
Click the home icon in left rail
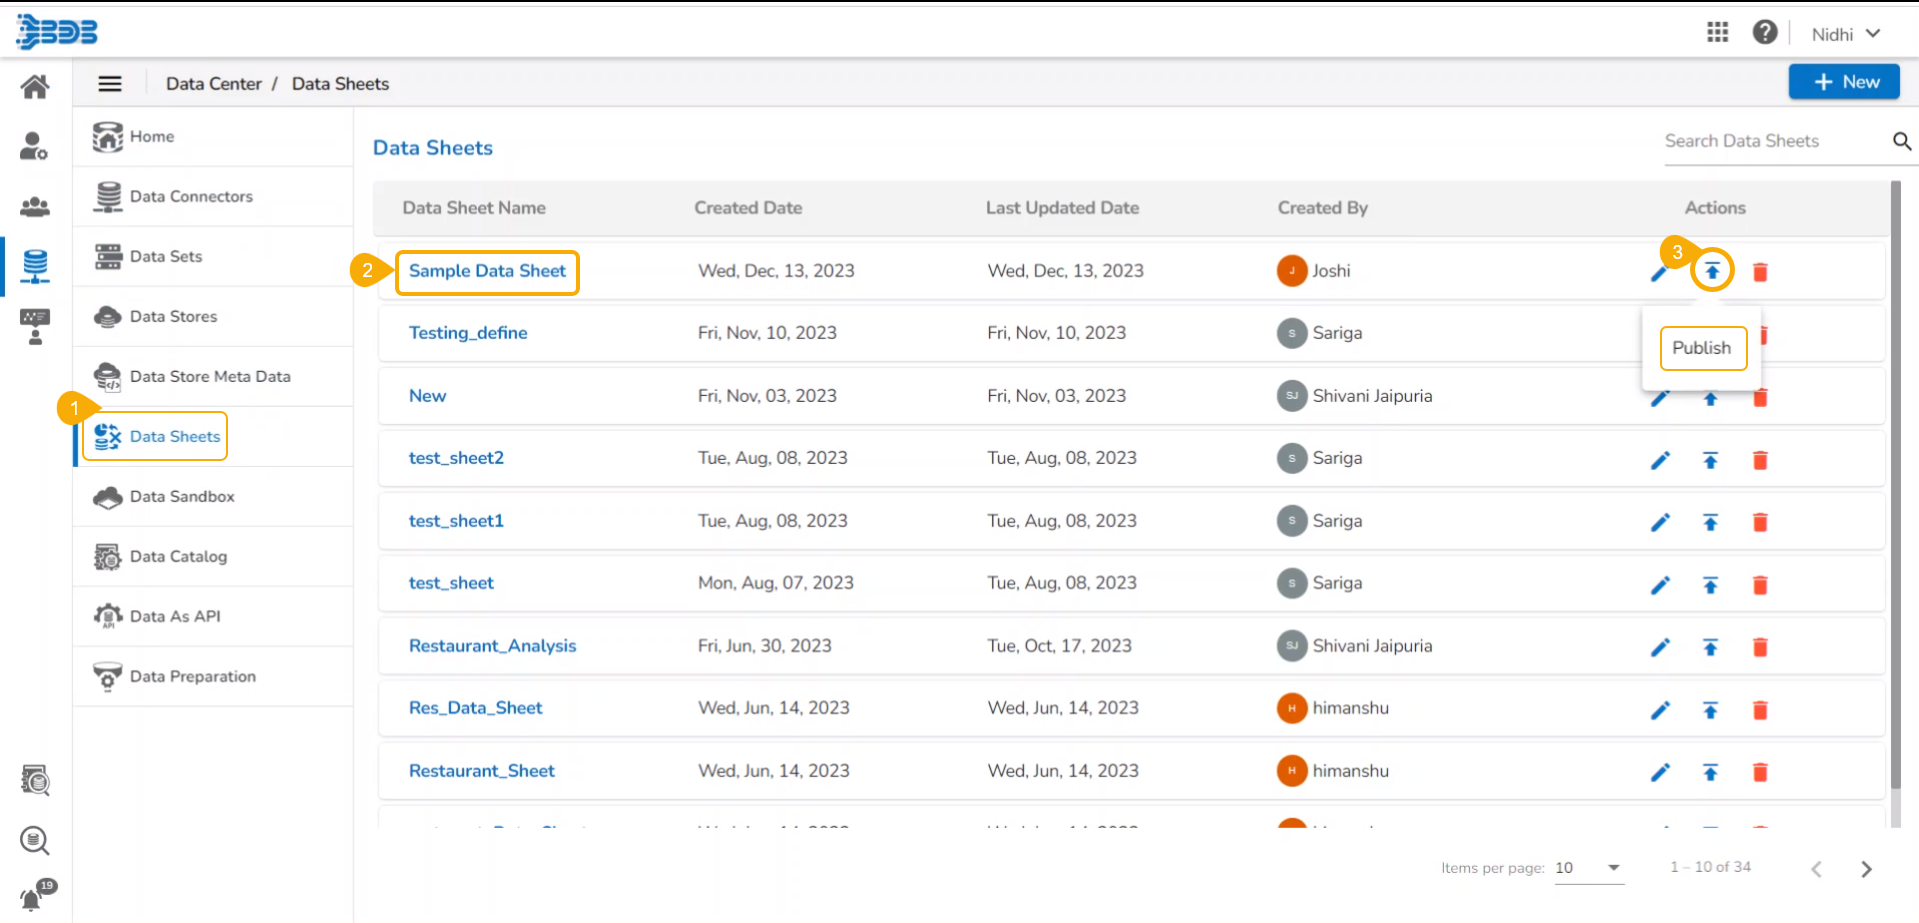point(35,87)
